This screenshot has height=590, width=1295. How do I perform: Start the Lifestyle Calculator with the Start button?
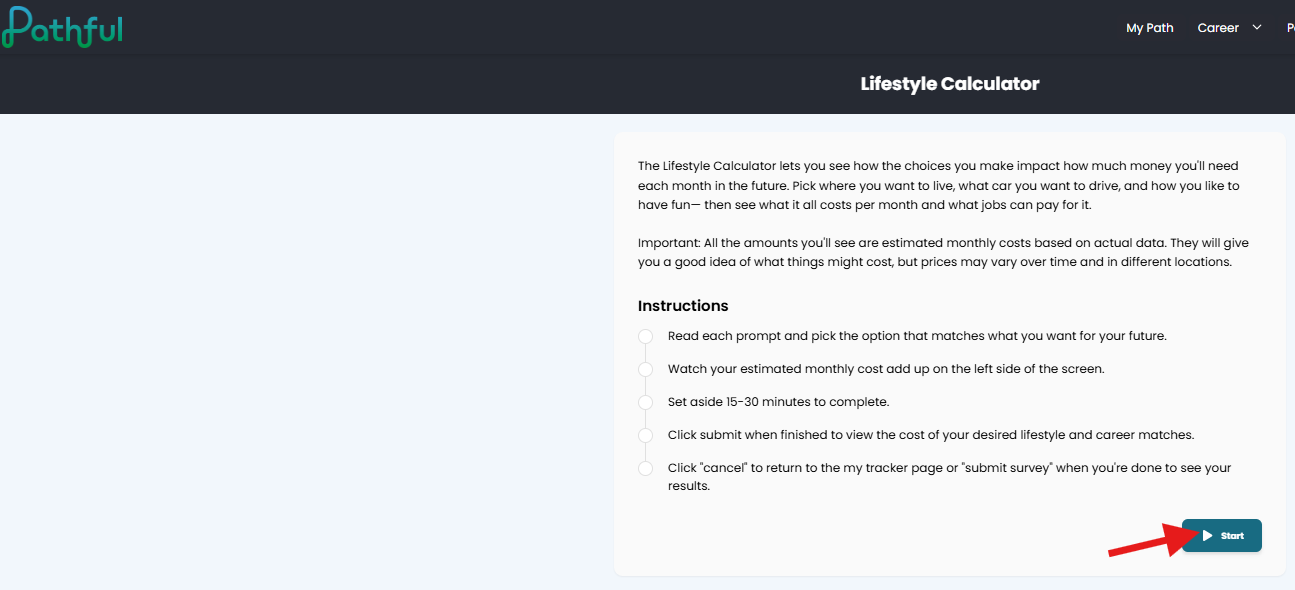(1222, 536)
